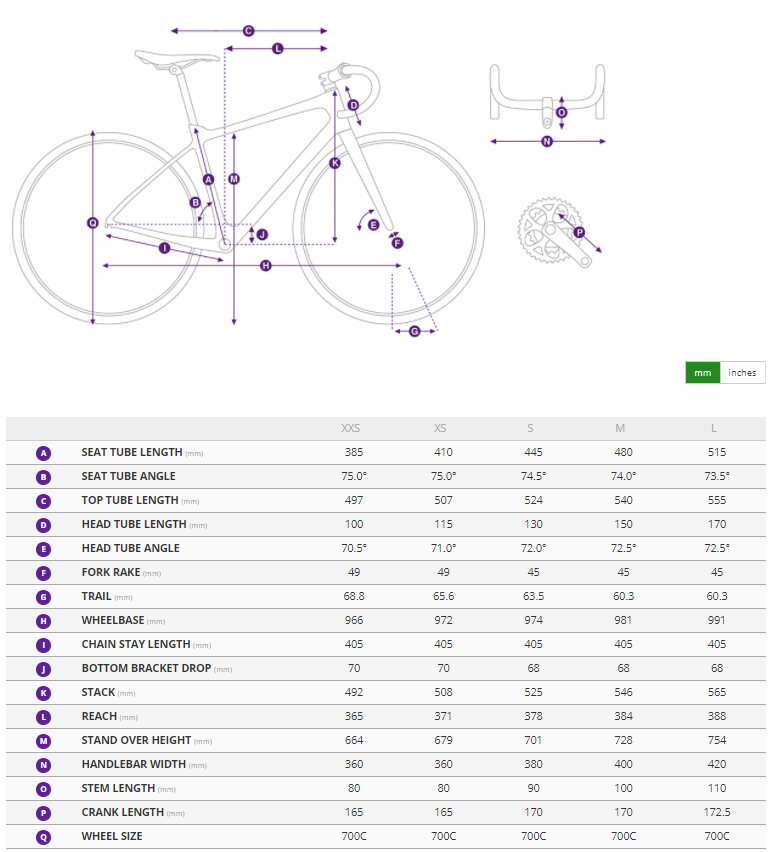Click the C icon for Top Tube Length

pos(43,500)
